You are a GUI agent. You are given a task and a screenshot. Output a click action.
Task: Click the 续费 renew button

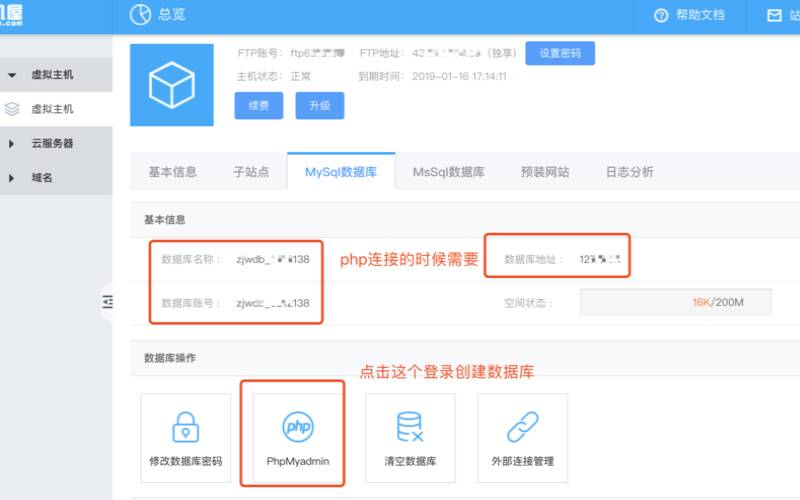[259, 106]
